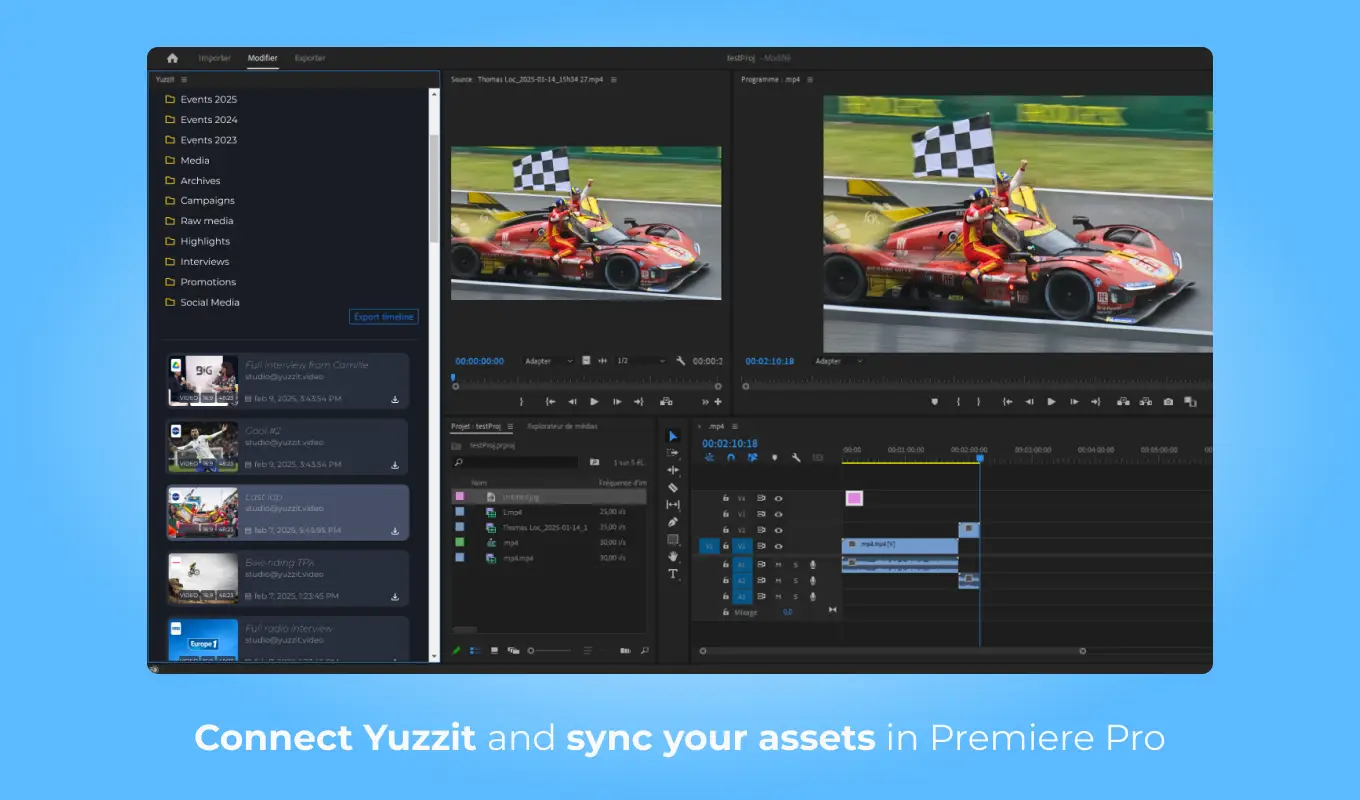Open timeline display settings wrench
This screenshot has height=800, width=1360.
tap(796, 457)
